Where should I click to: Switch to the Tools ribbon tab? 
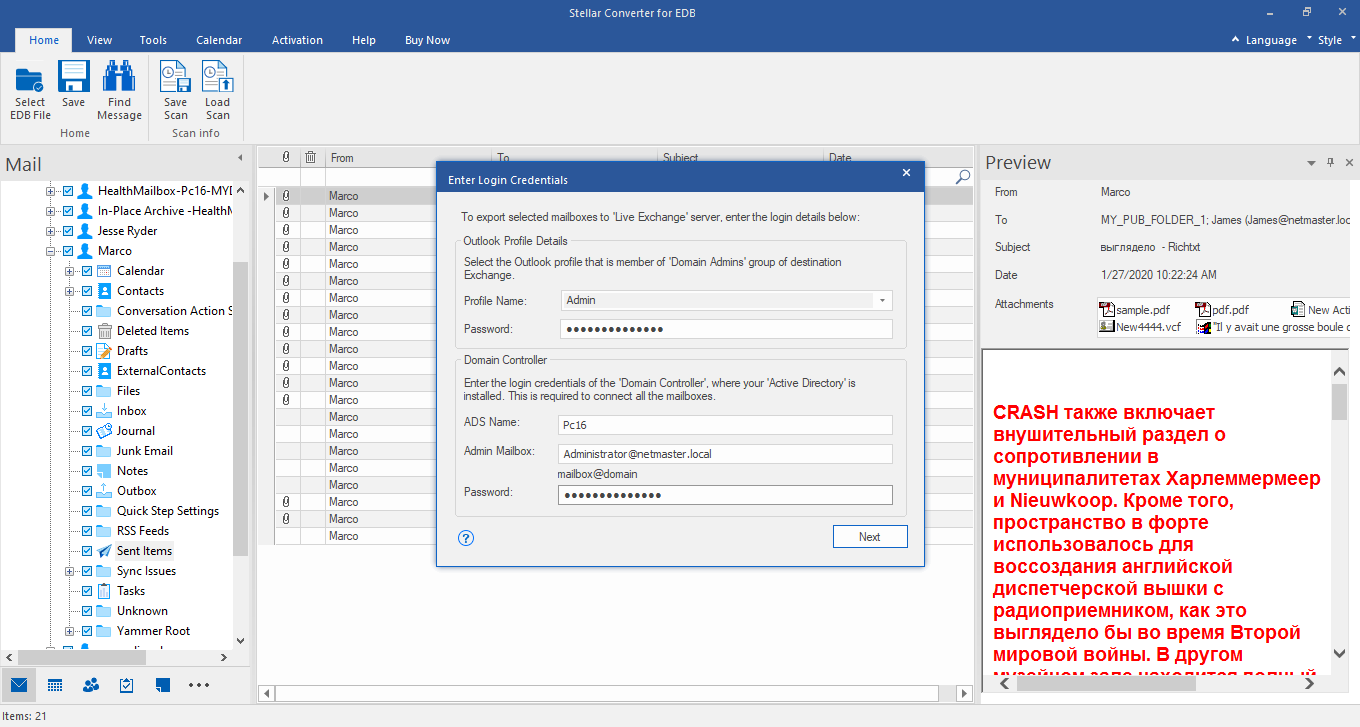[x=153, y=40]
